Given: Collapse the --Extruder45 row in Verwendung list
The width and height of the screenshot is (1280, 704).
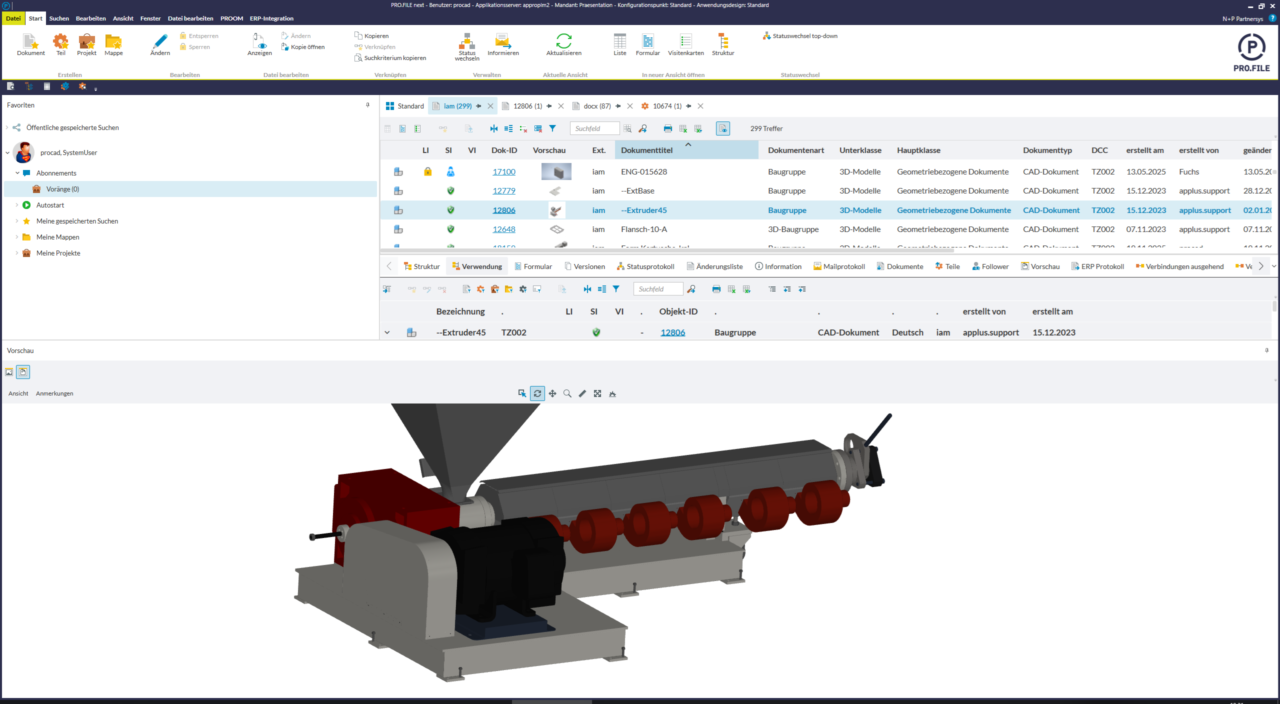Looking at the screenshot, I should click(387, 332).
